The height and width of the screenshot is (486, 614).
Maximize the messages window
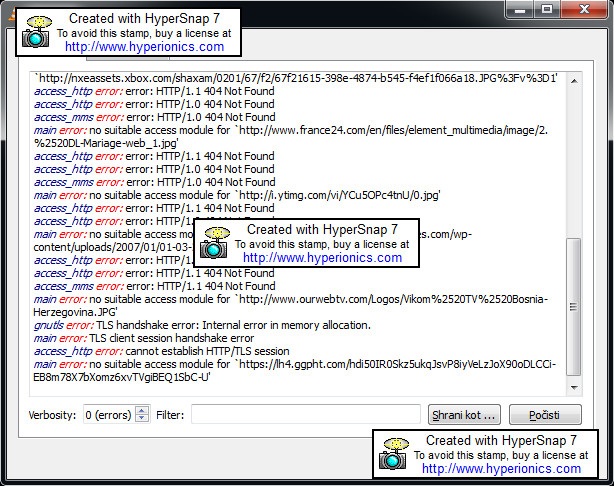coord(547,9)
